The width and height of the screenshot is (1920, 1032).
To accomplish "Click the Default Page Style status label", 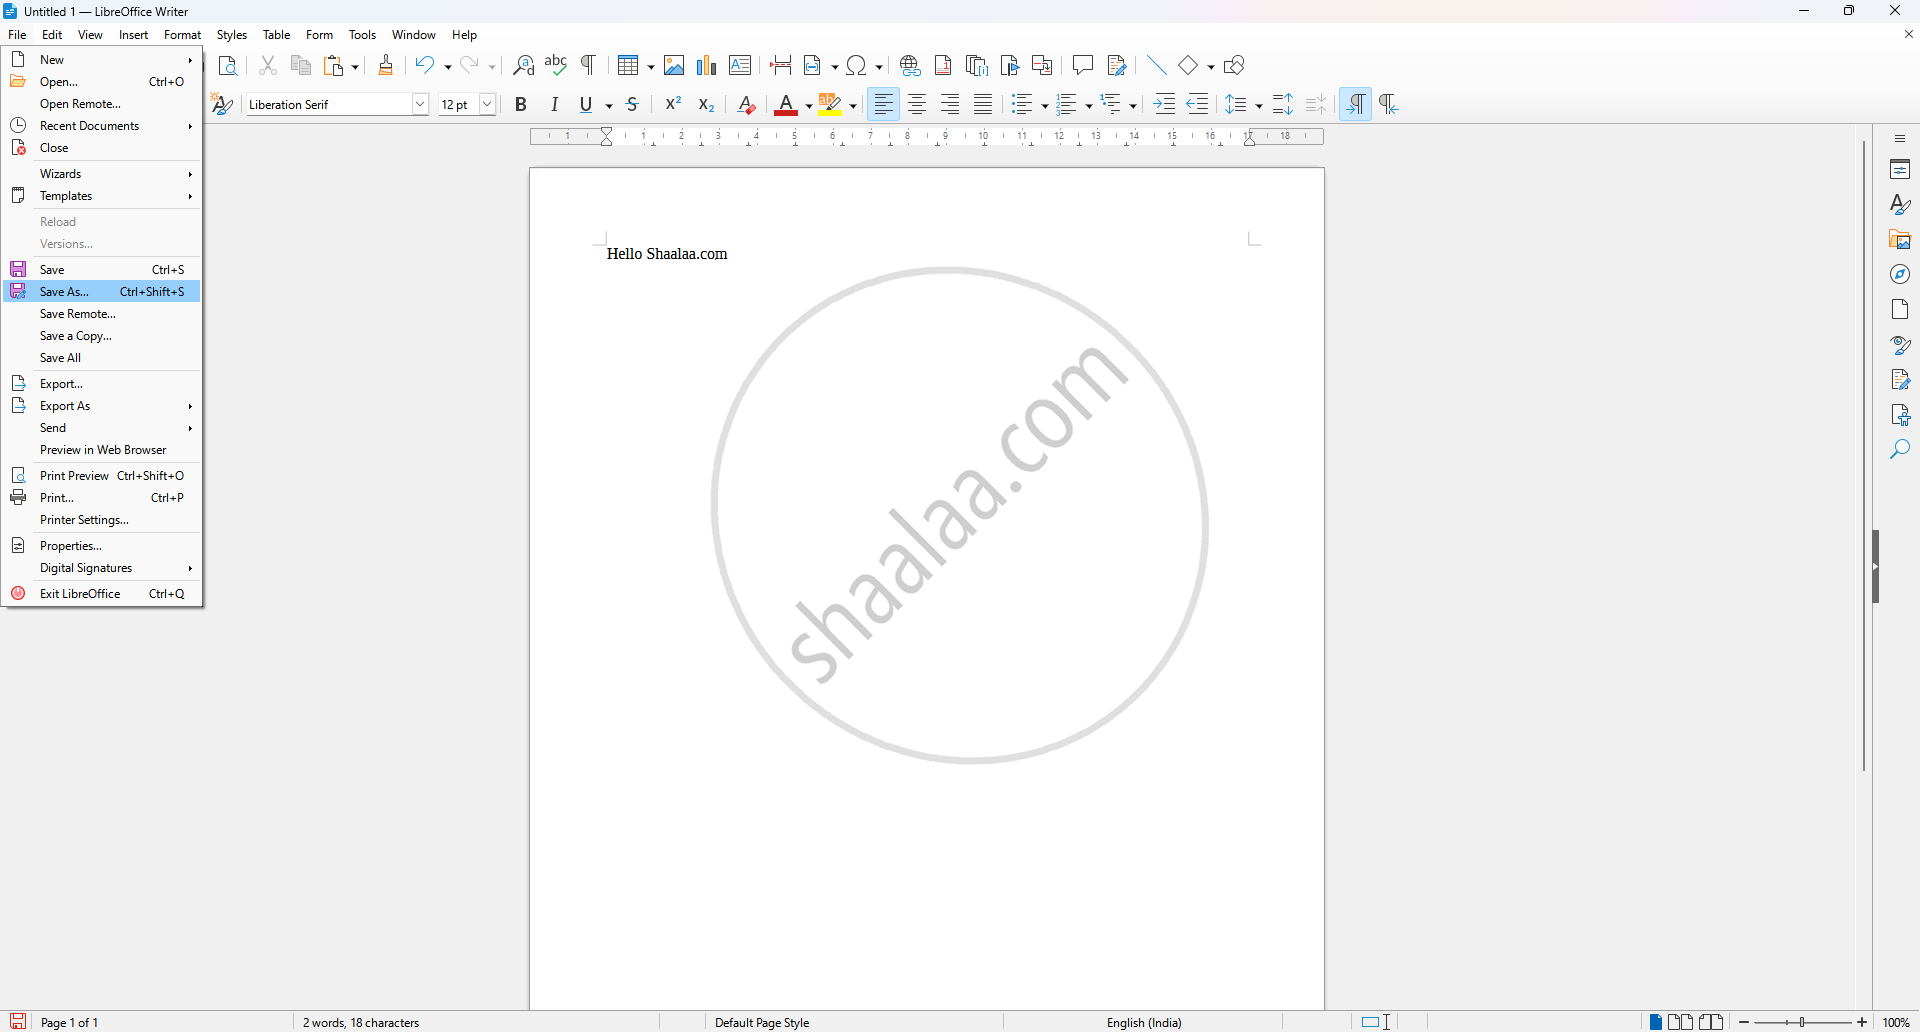I will click(x=762, y=1022).
